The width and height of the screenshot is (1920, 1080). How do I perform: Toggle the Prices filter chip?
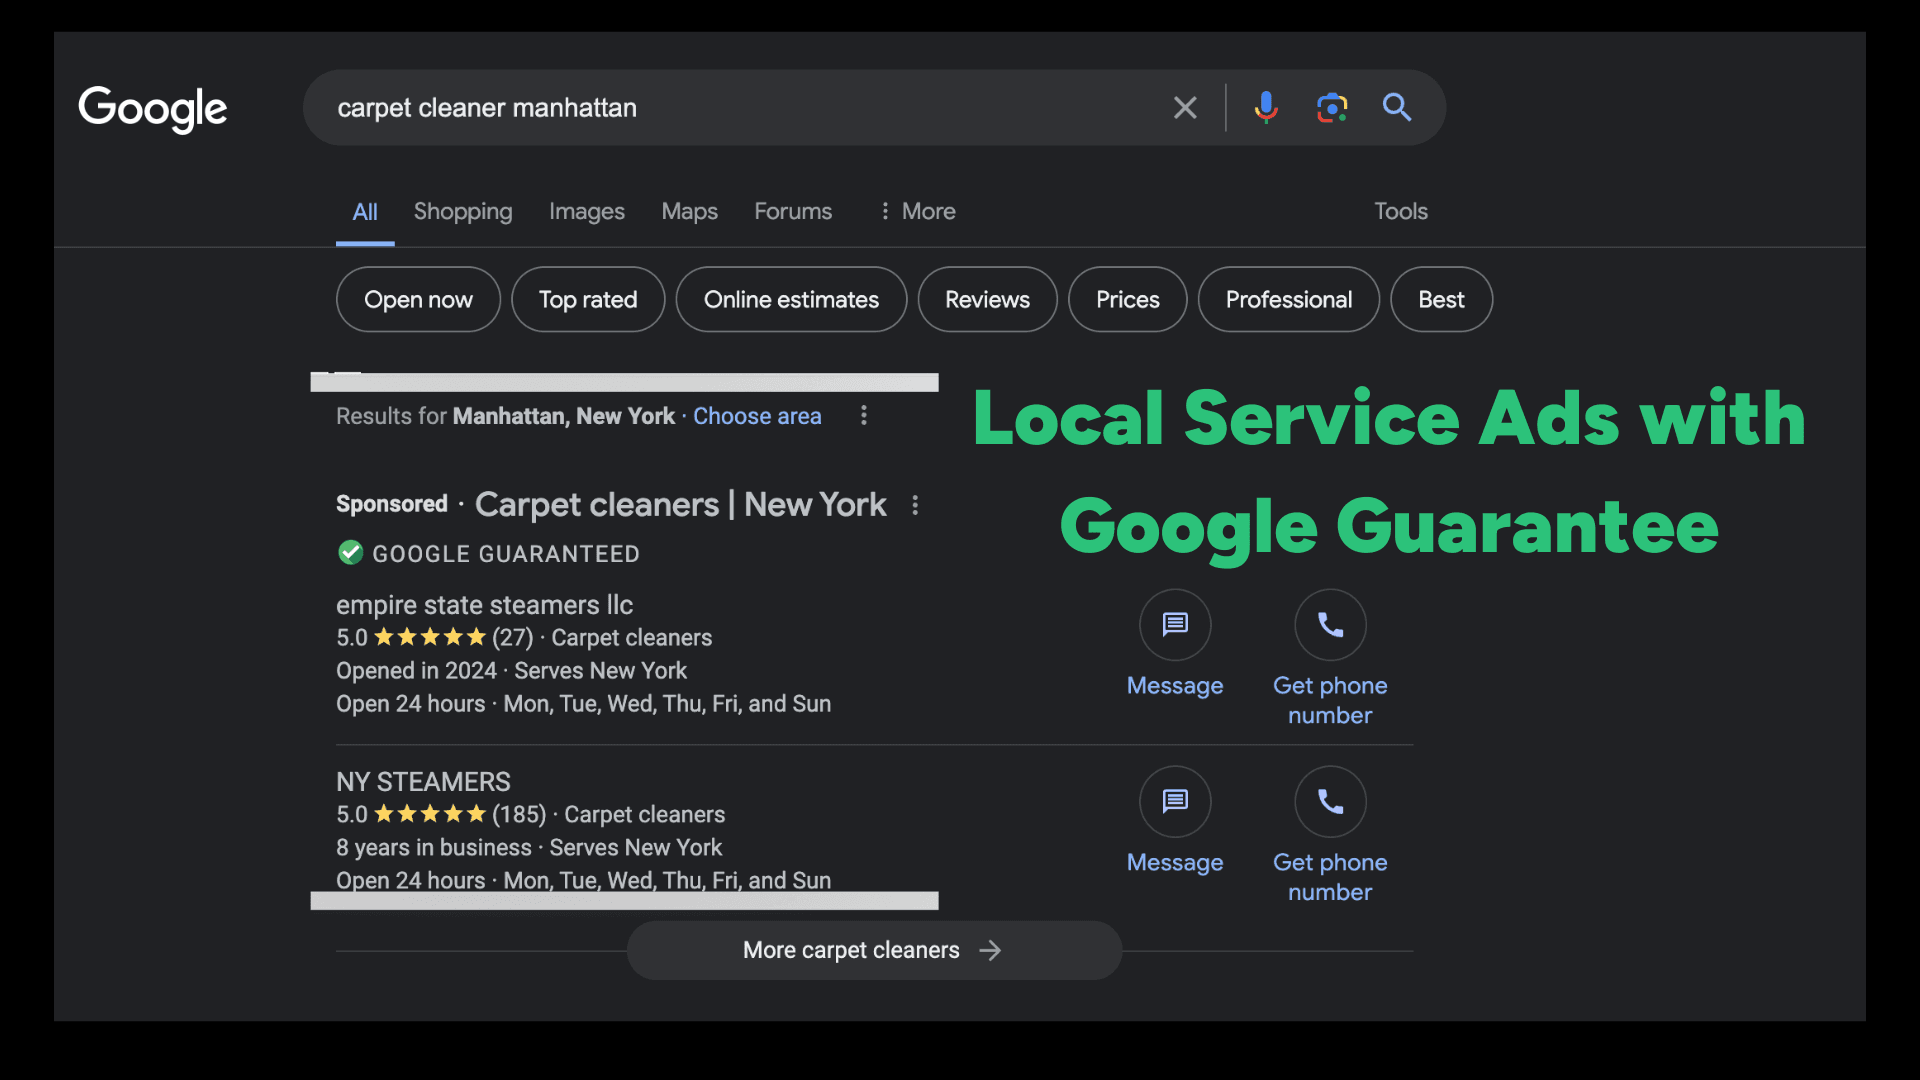1127,299
